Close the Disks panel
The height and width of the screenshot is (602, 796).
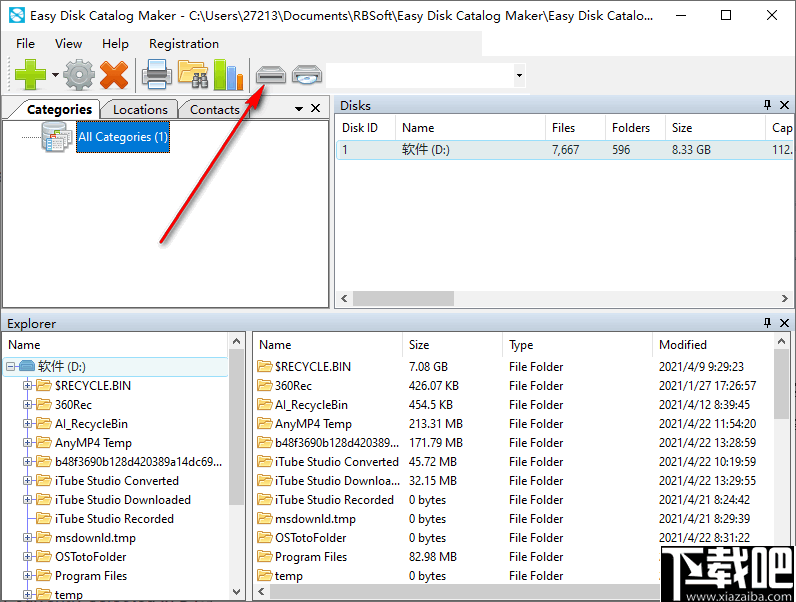click(784, 105)
